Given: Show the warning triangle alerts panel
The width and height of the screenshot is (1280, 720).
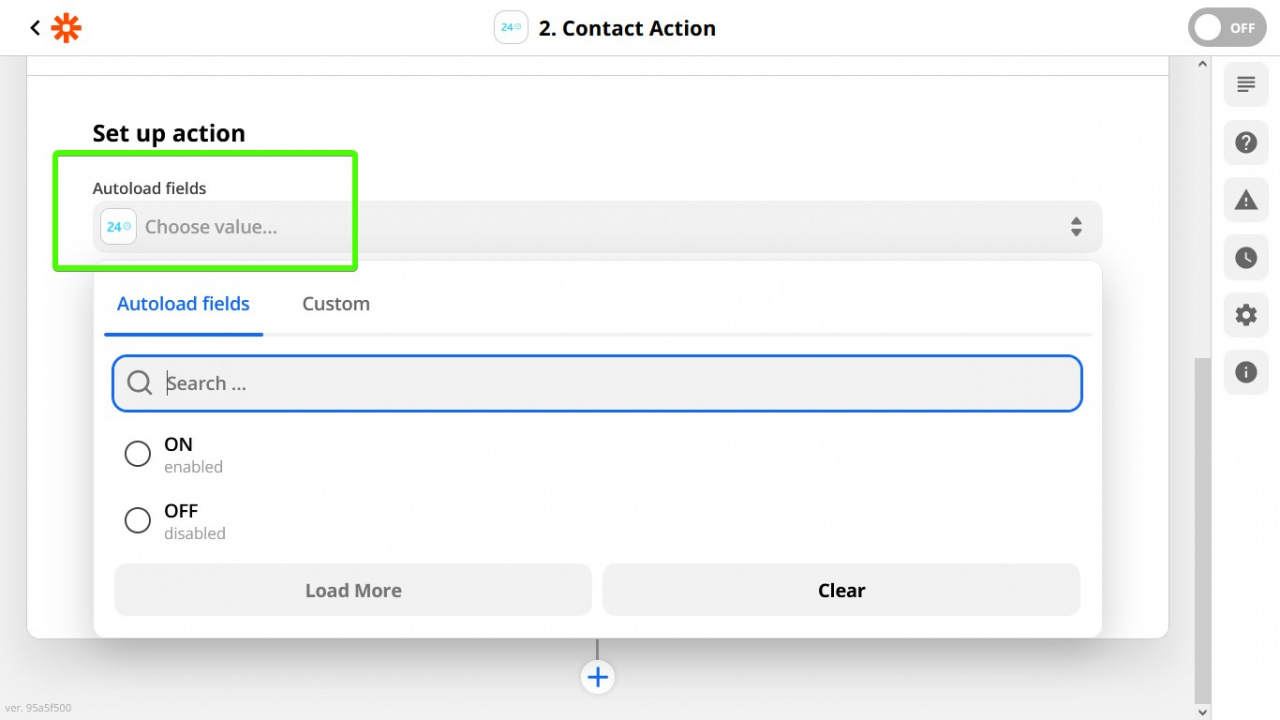Looking at the screenshot, I should tap(1246, 200).
